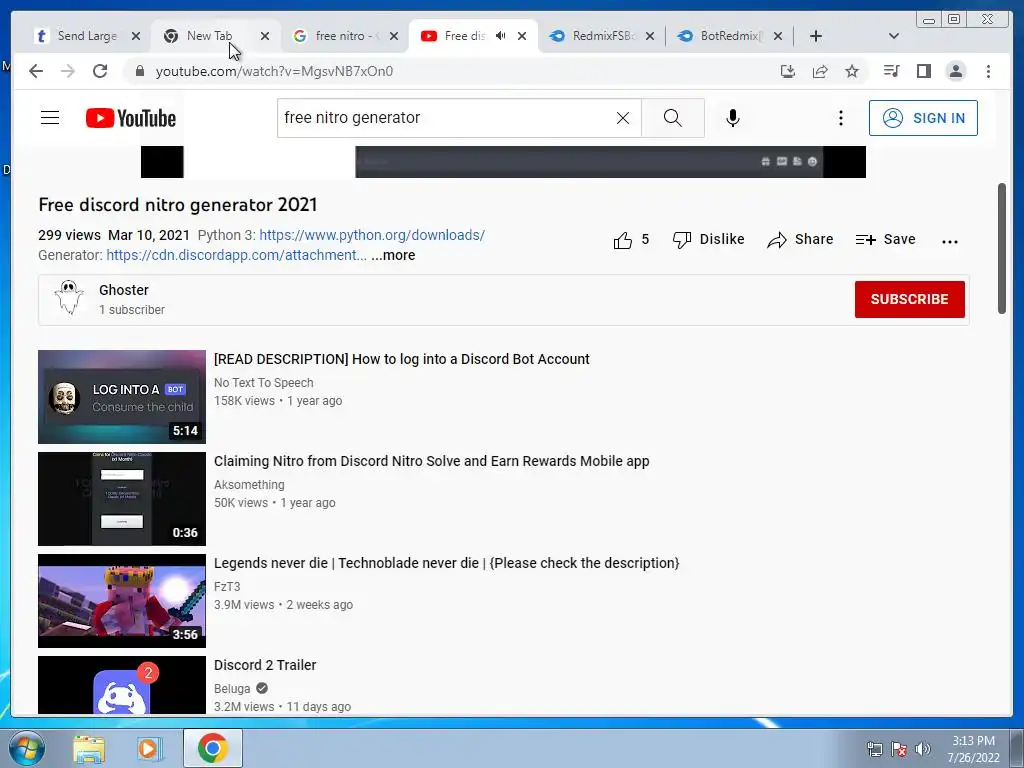Switch to the free nitro Google tab
1024x768 pixels.
click(x=345, y=36)
